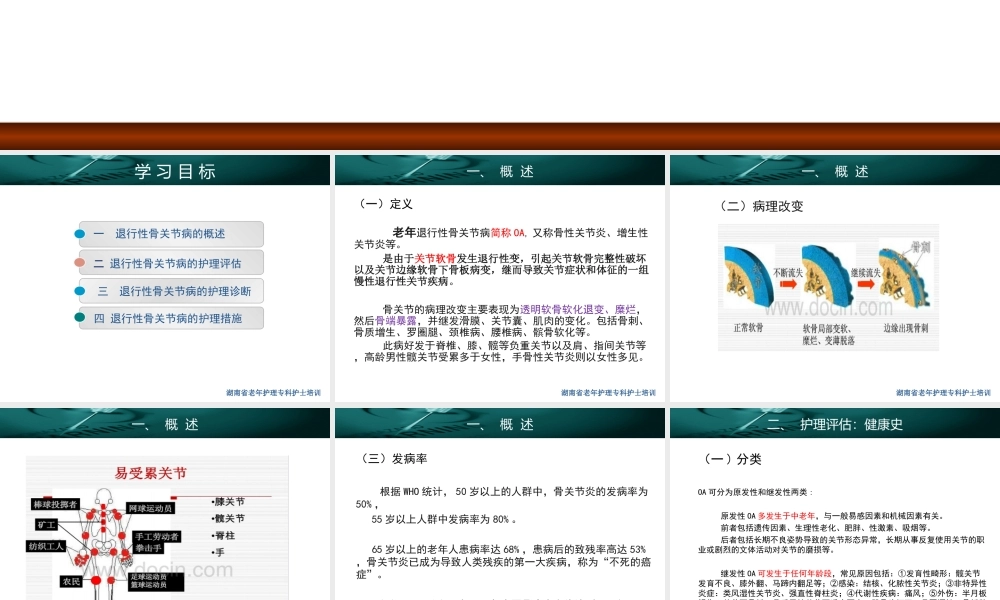The image size is (1000, 600).
Task: Click the 边缘出现骨刺 caption
Action: (x=906, y=328)
